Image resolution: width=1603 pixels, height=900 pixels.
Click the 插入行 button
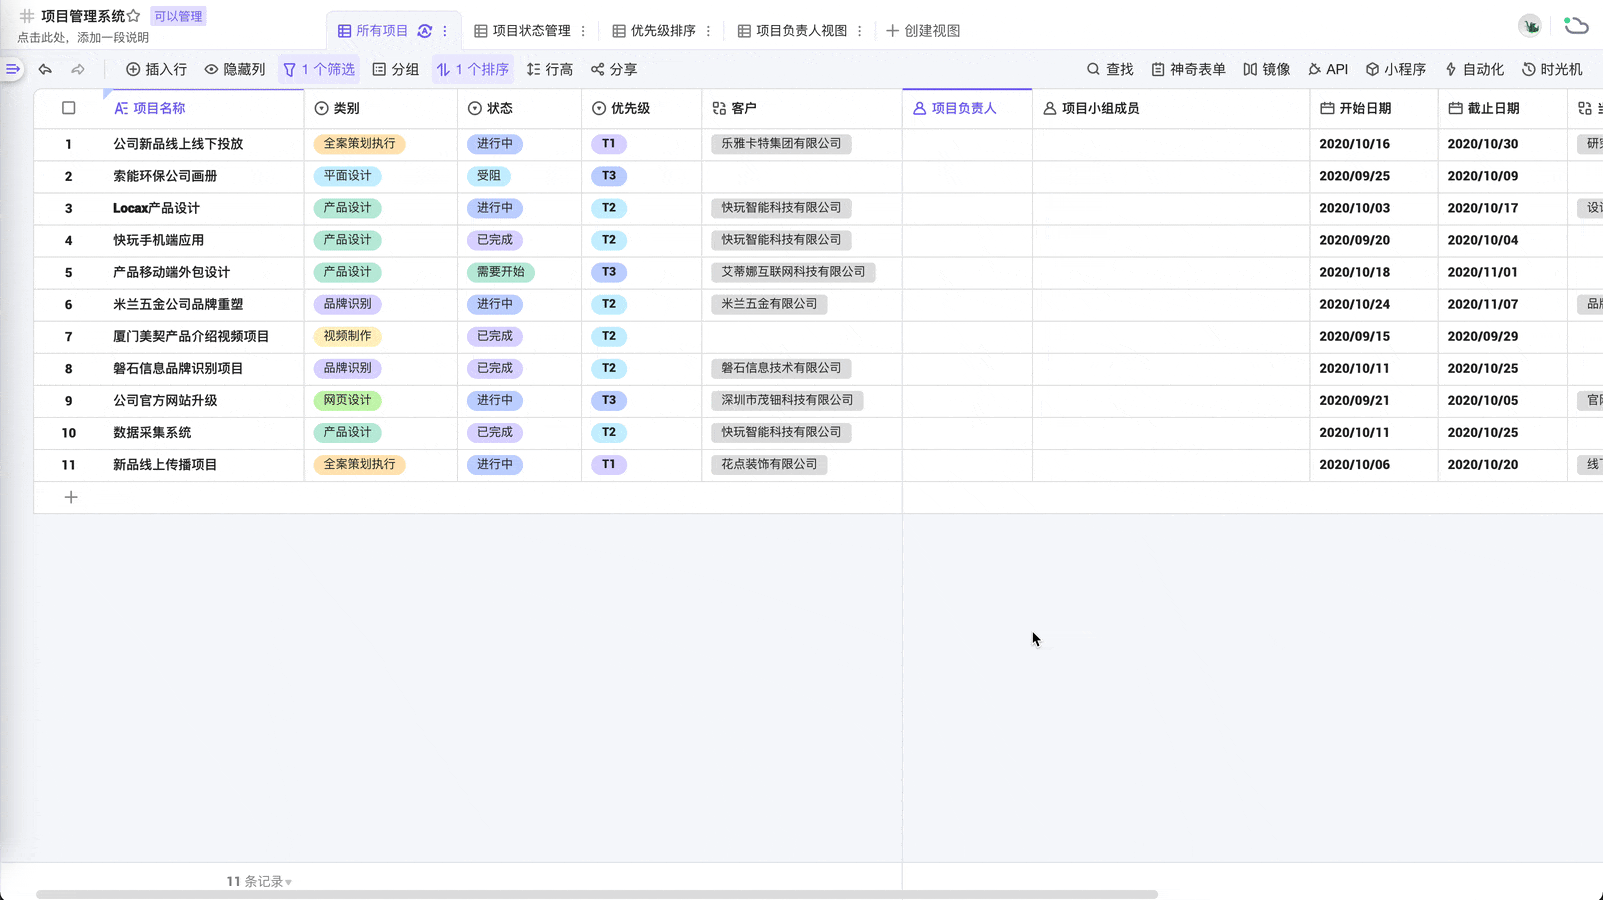click(x=156, y=69)
